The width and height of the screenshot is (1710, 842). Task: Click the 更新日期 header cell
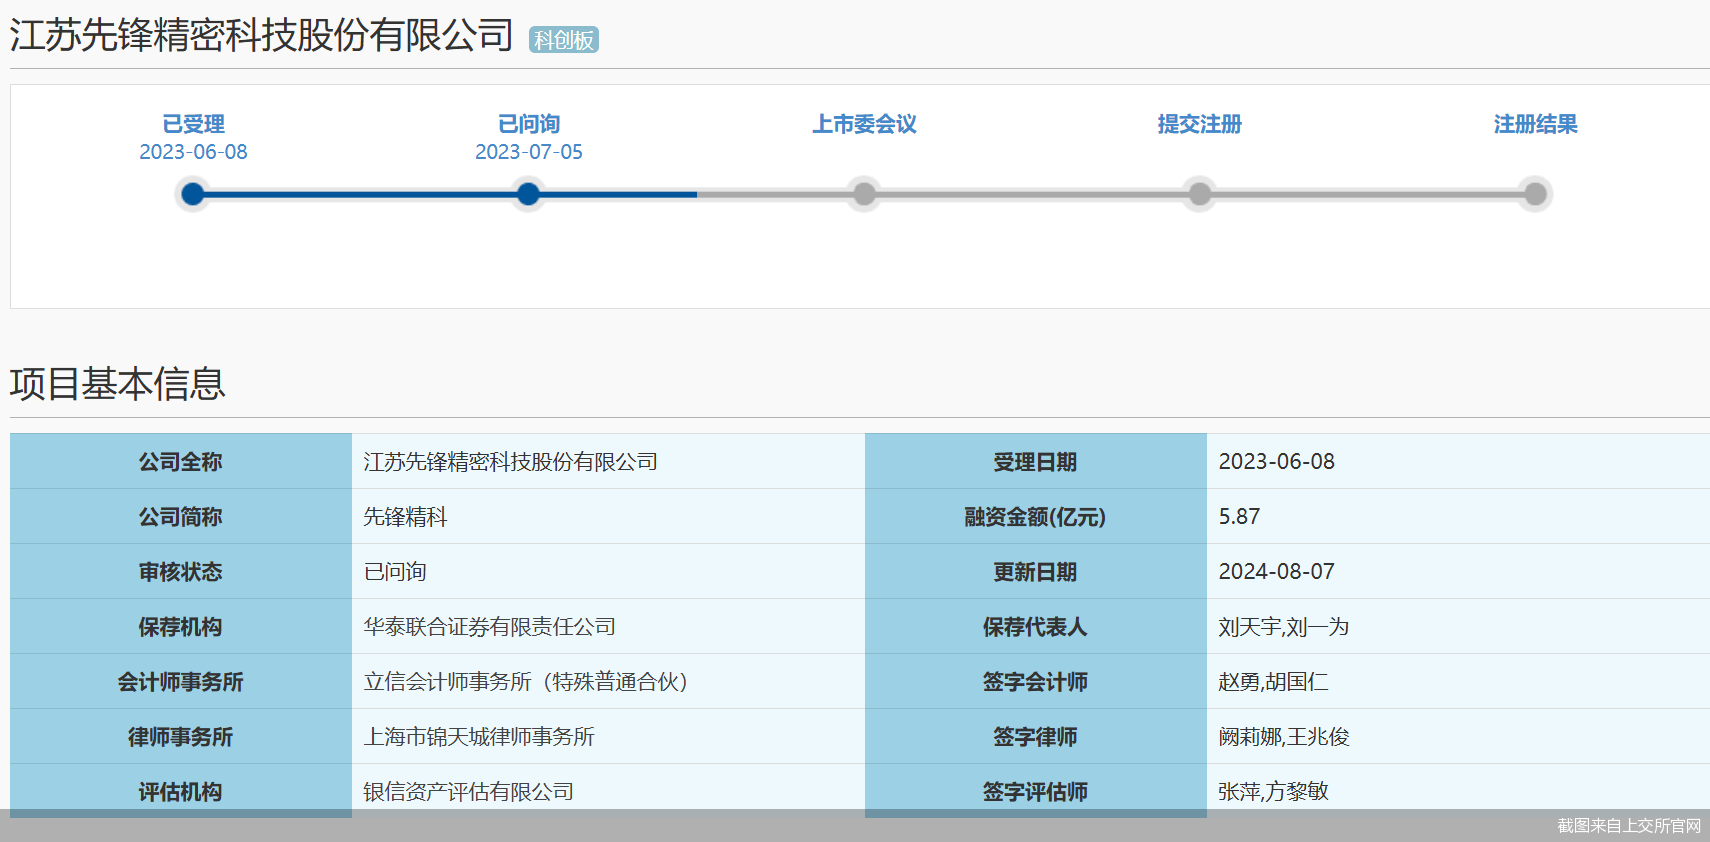[1036, 571]
